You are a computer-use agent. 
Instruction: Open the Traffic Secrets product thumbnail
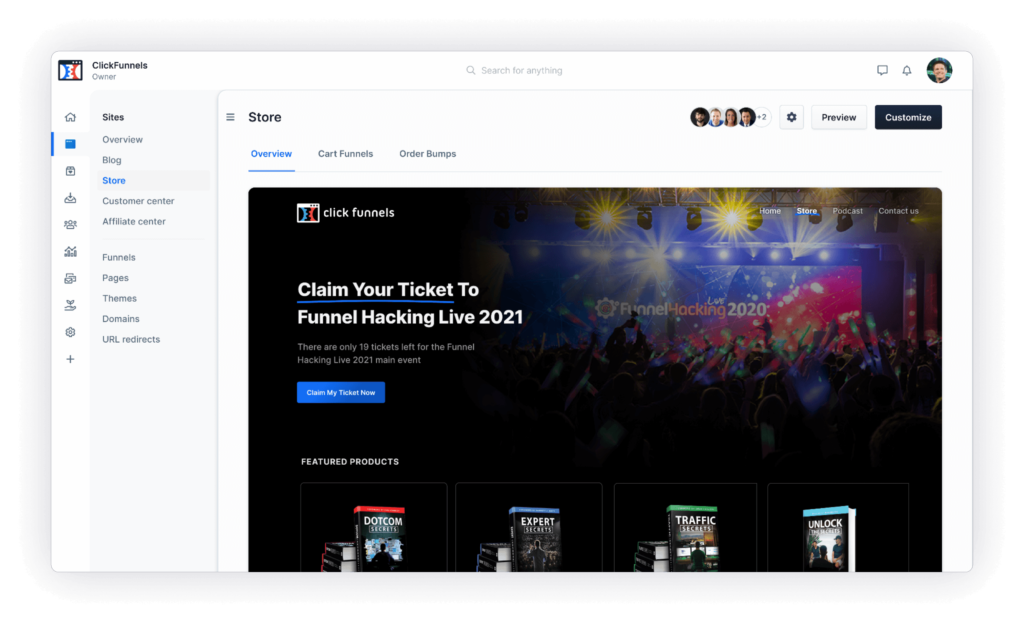tap(685, 527)
